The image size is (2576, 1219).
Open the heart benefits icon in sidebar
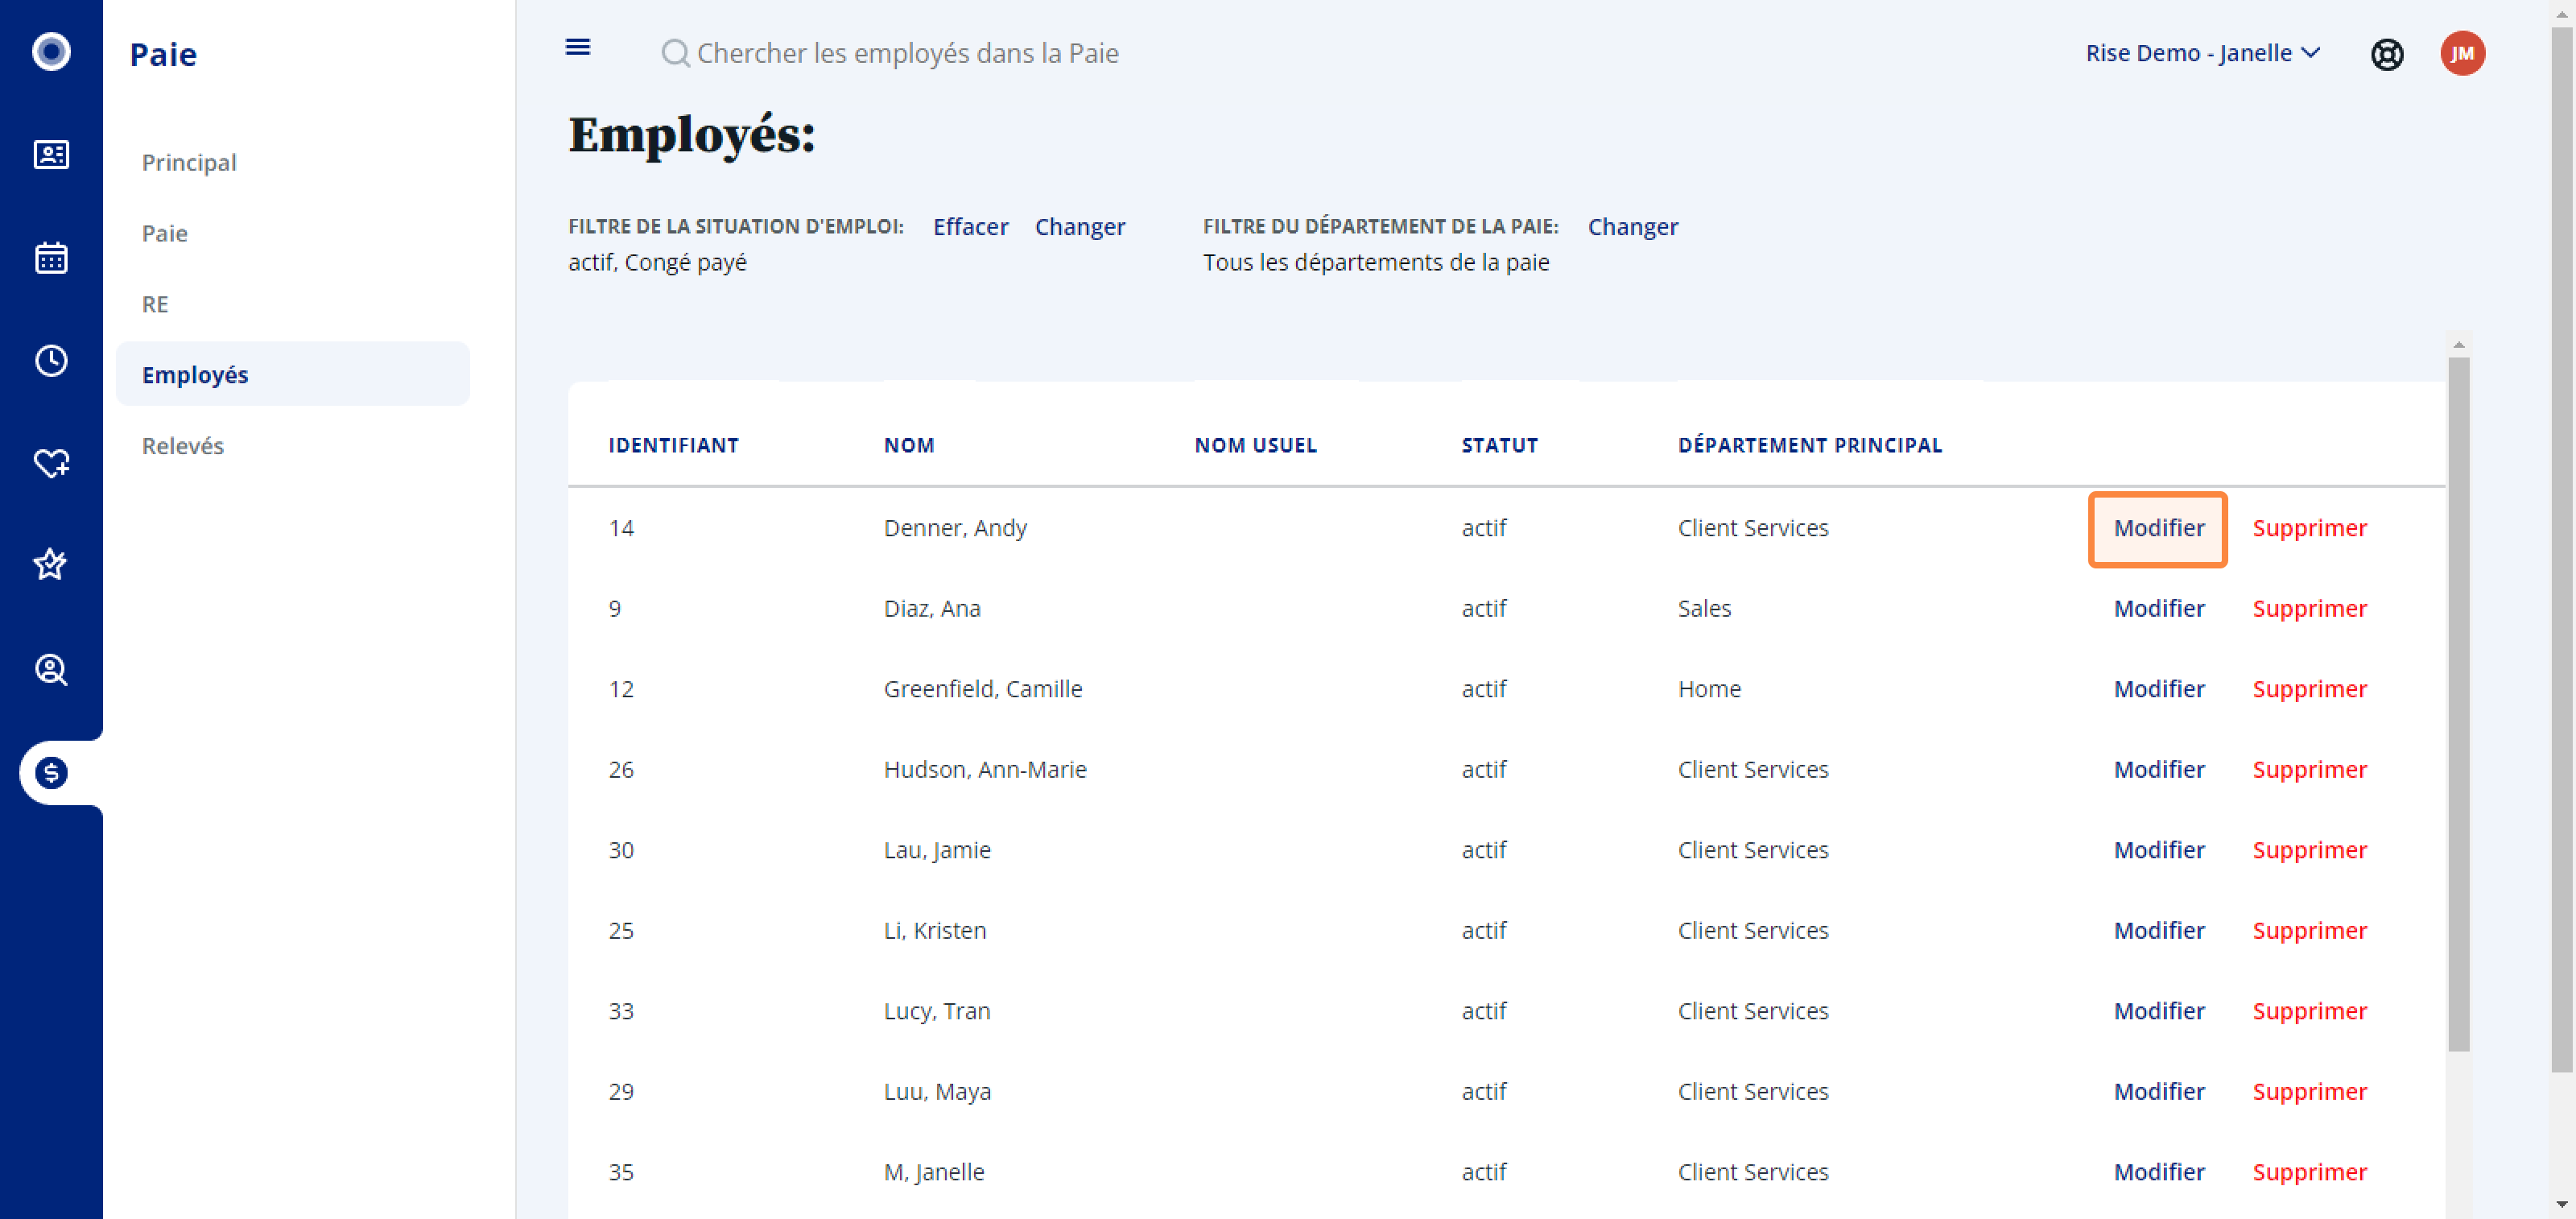[51, 464]
